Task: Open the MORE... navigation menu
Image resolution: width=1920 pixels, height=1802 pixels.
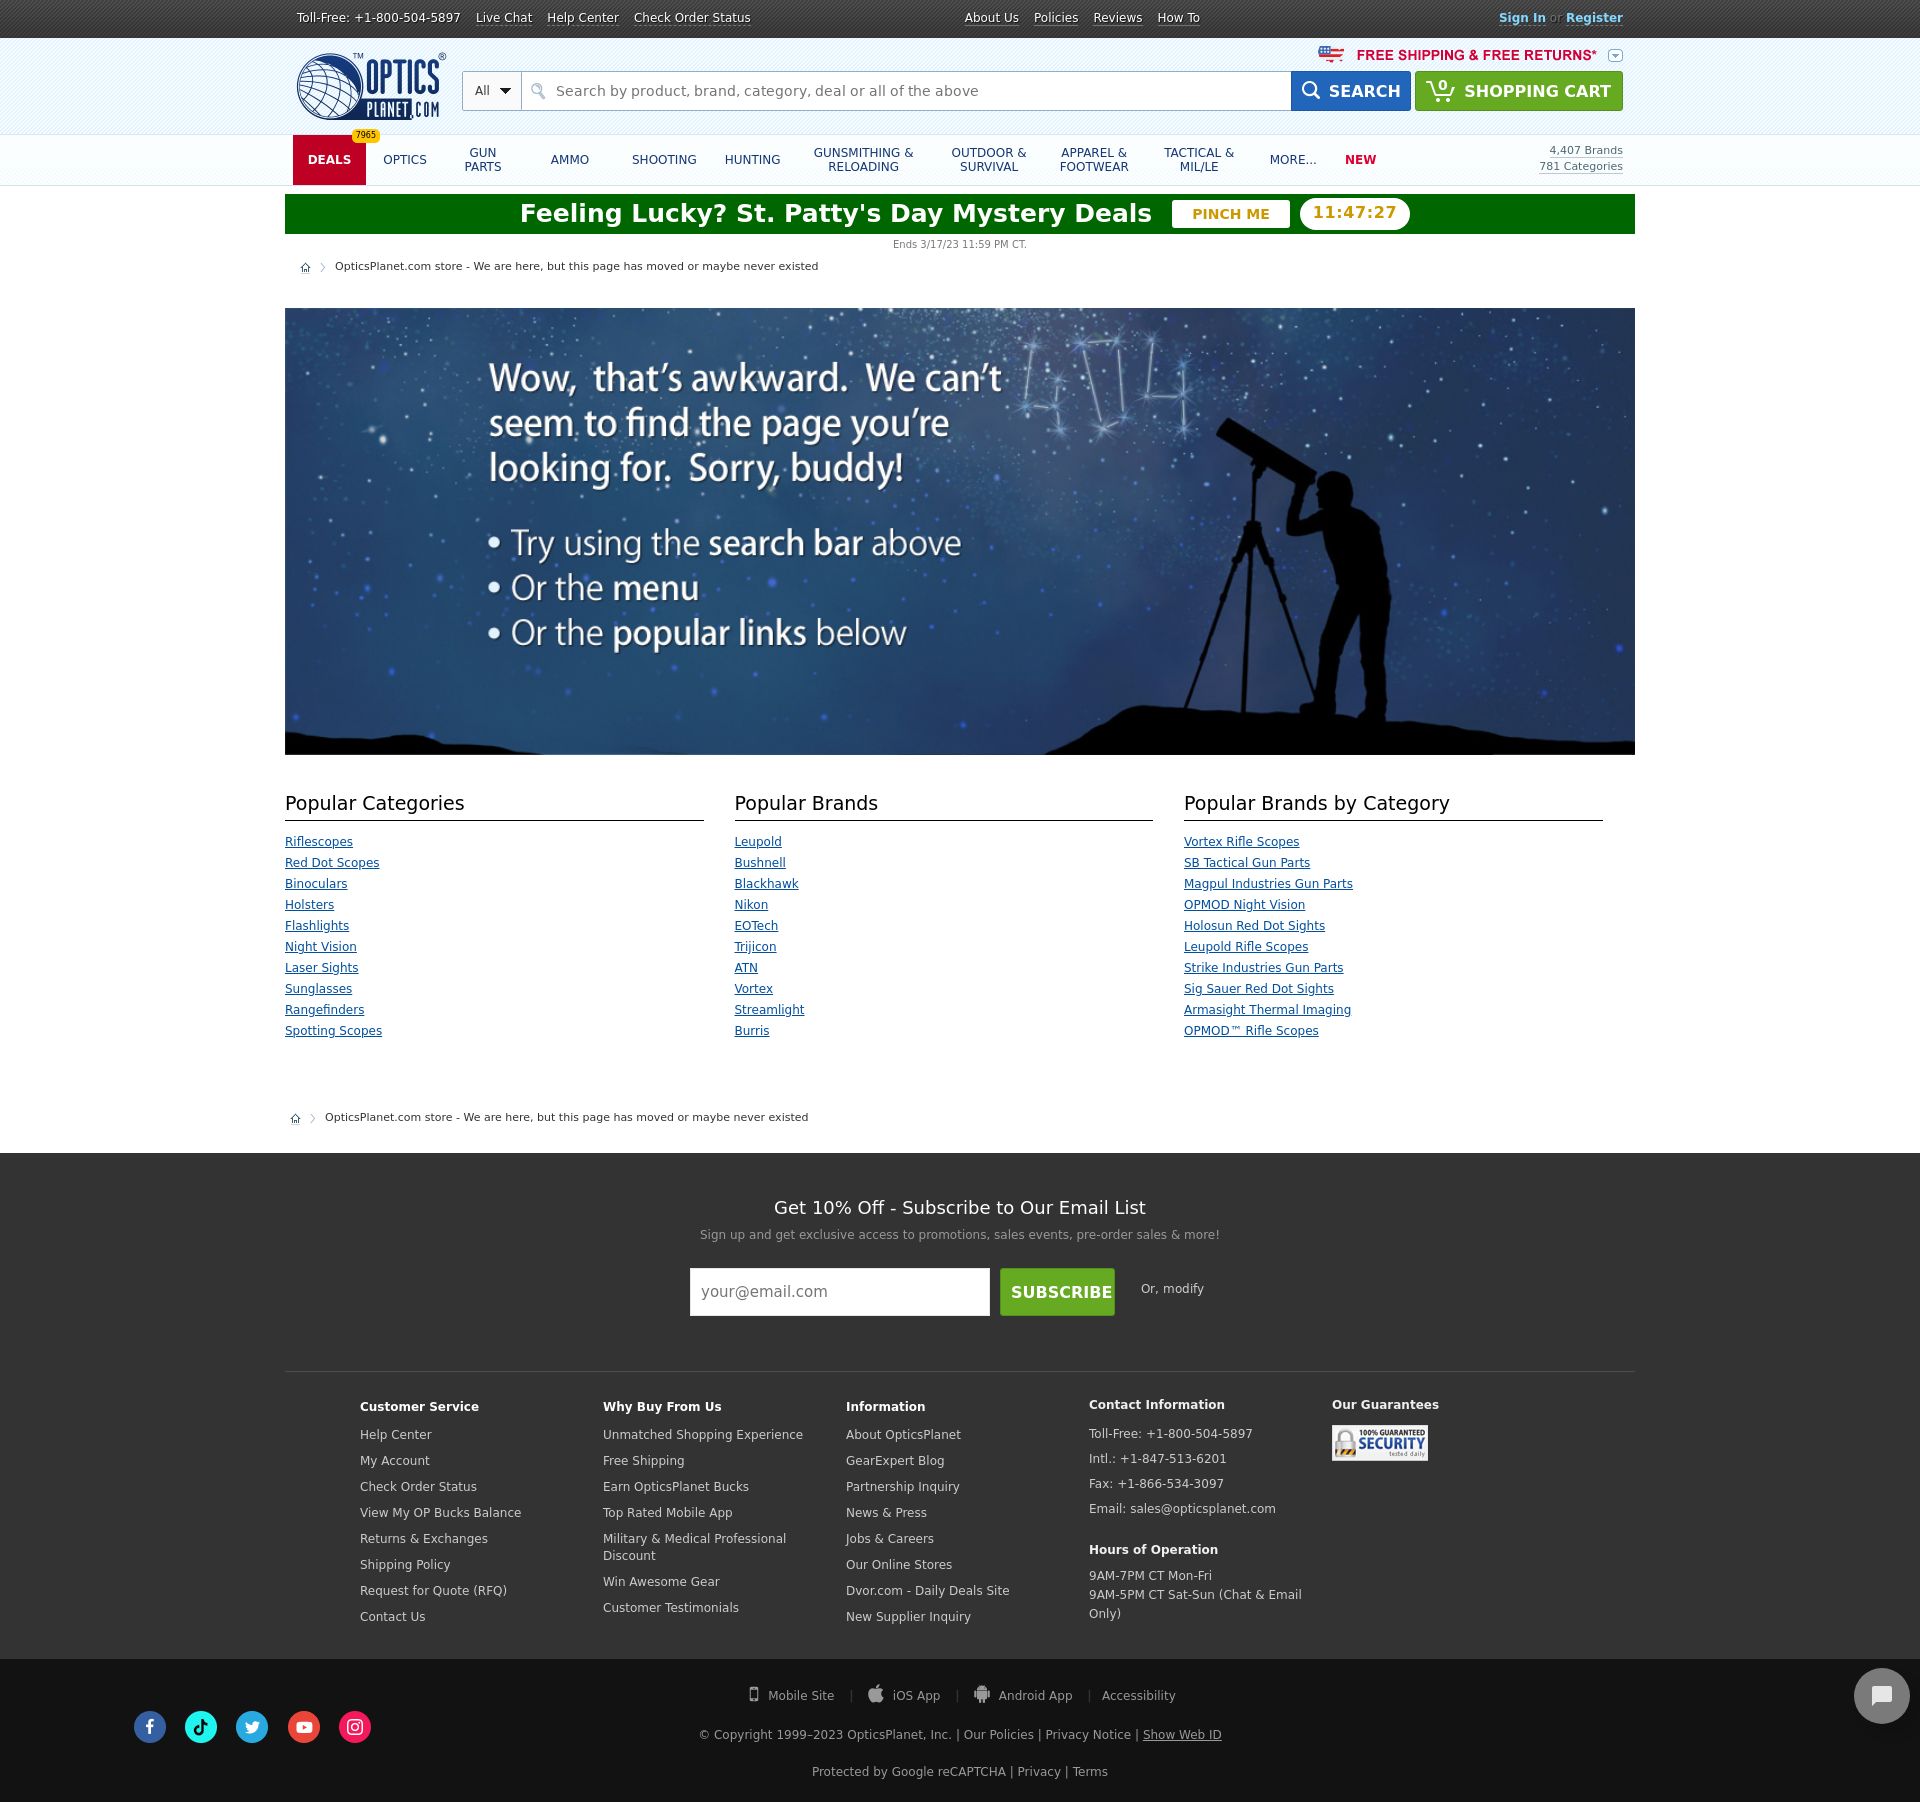Action: point(1293,160)
